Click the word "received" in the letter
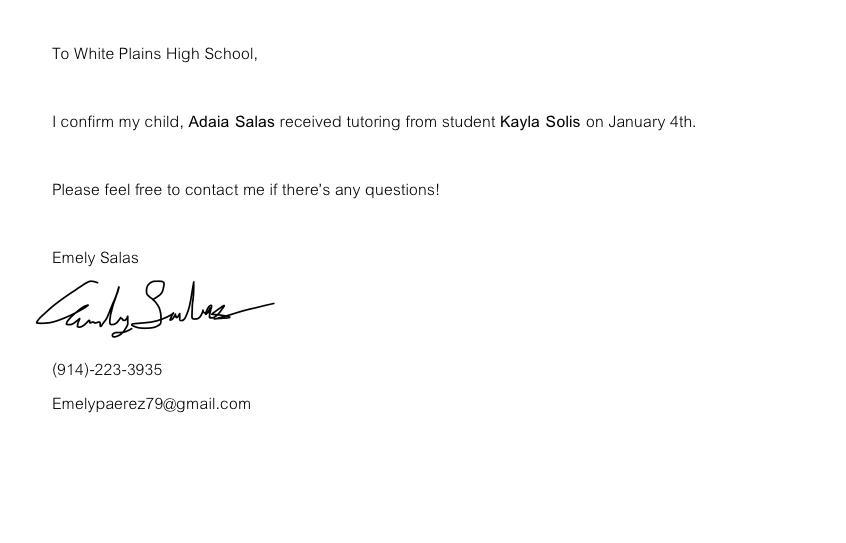Screen dimensions: 846x543 pyautogui.click(x=310, y=122)
